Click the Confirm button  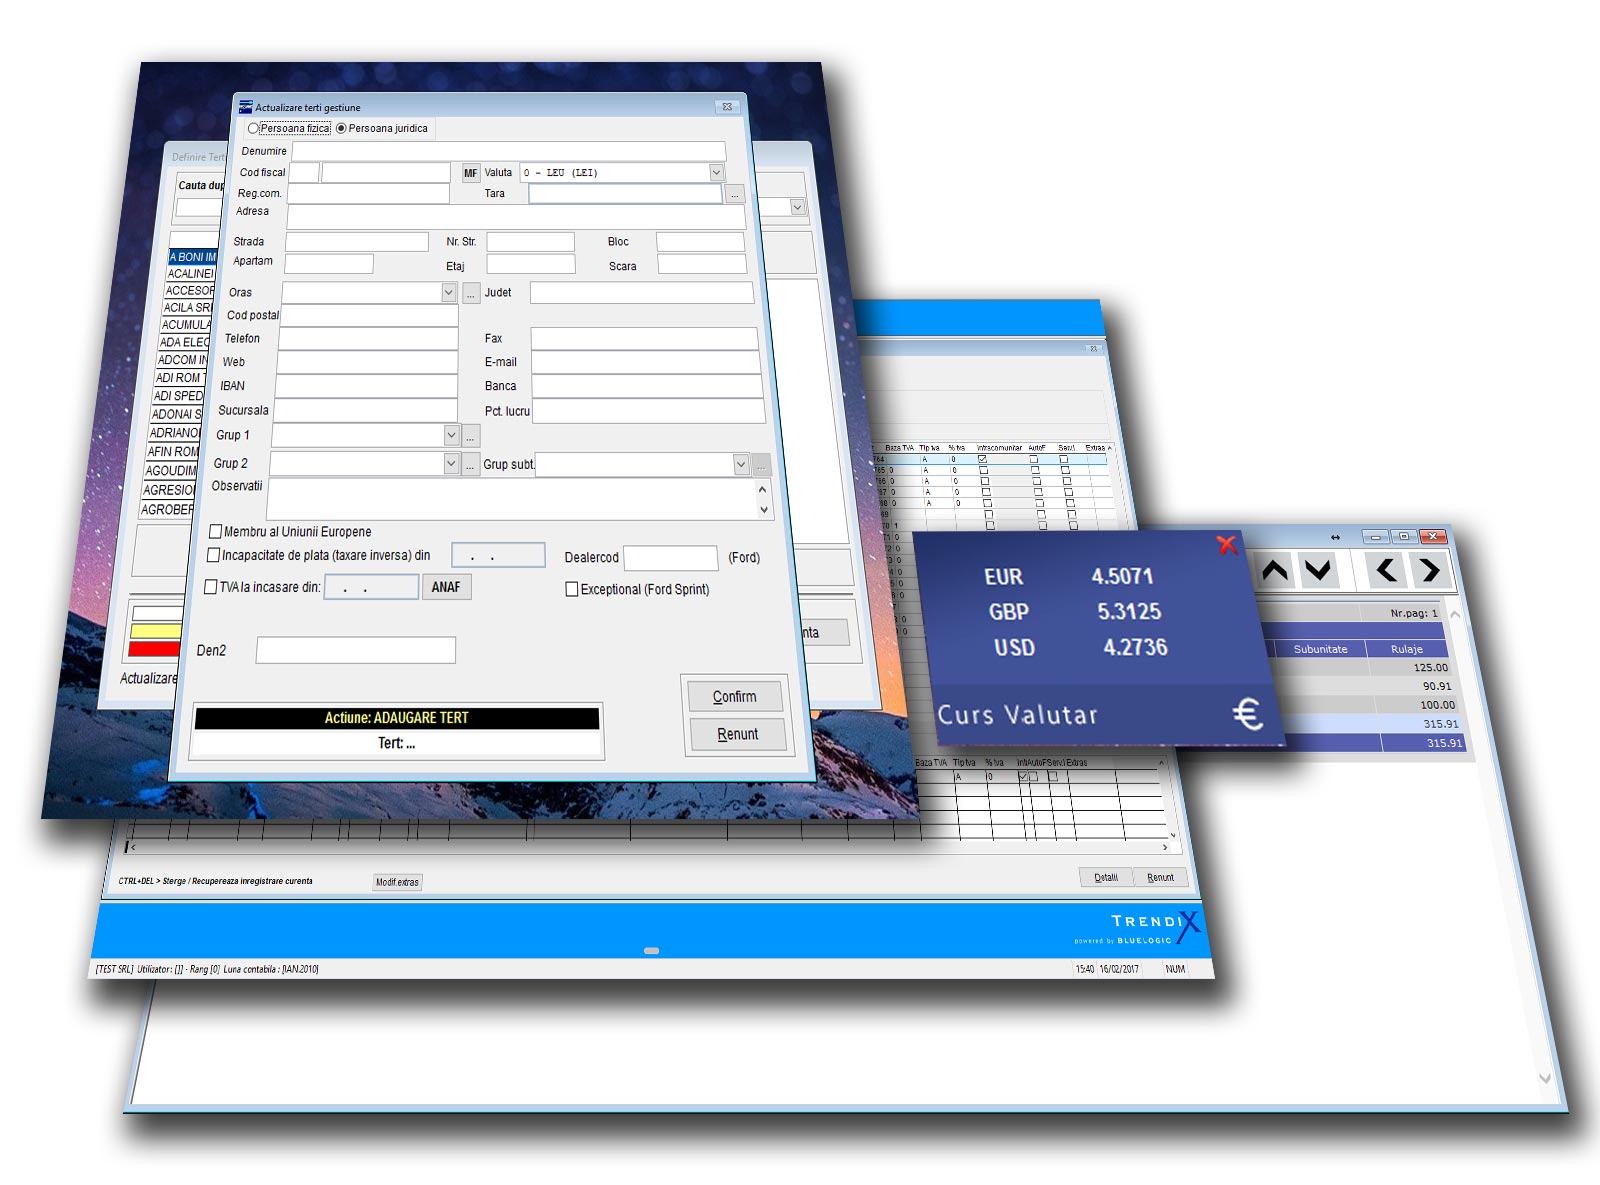735,696
